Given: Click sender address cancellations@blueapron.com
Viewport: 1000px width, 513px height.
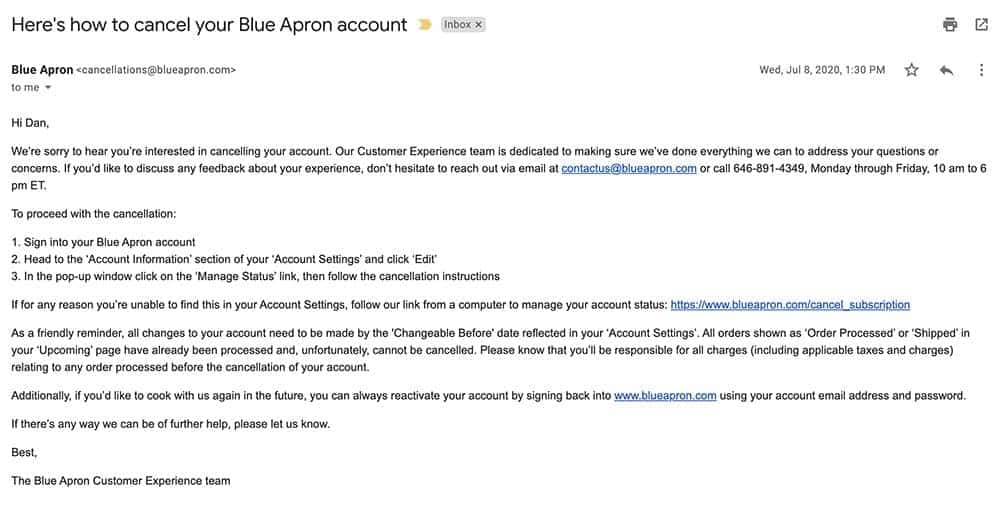Looking at the screenshot, I should click(x=156, y=70).
